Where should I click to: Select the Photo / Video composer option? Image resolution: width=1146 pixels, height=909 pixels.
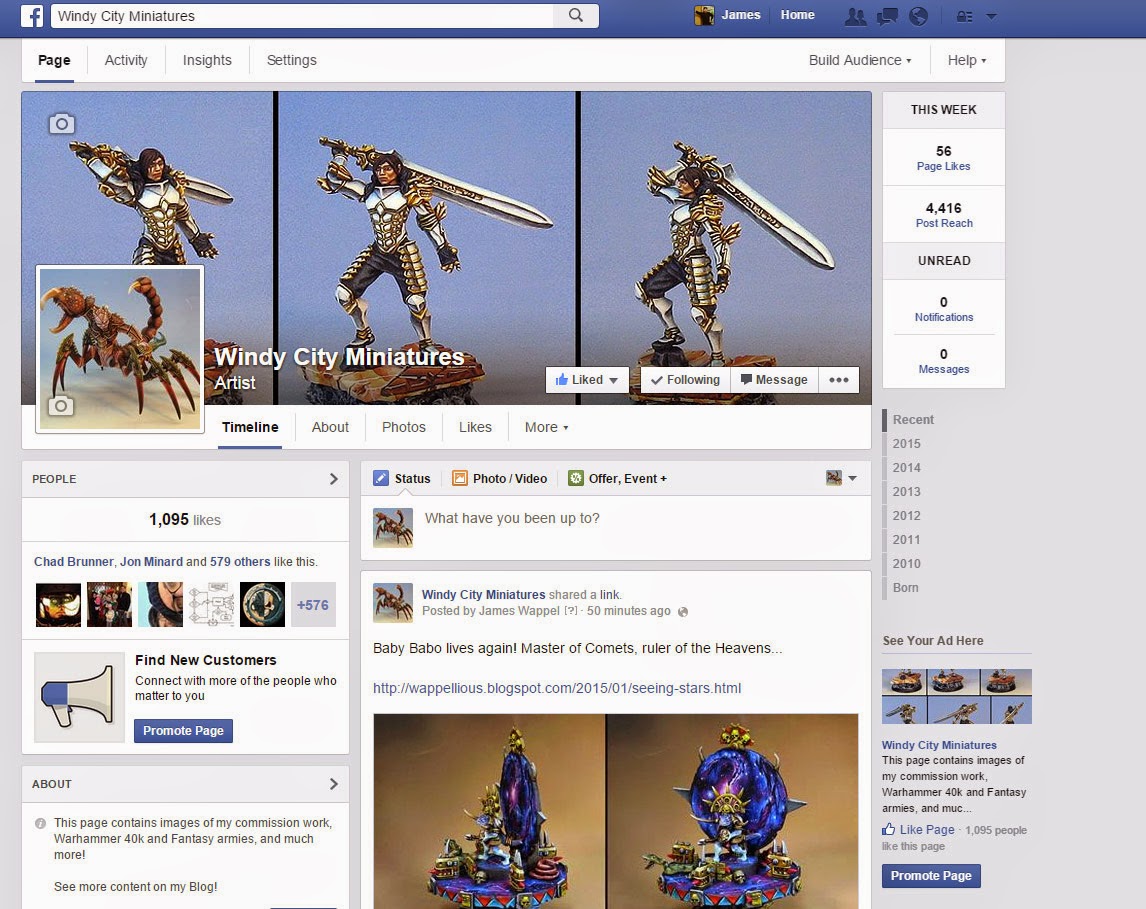point(499,479)
